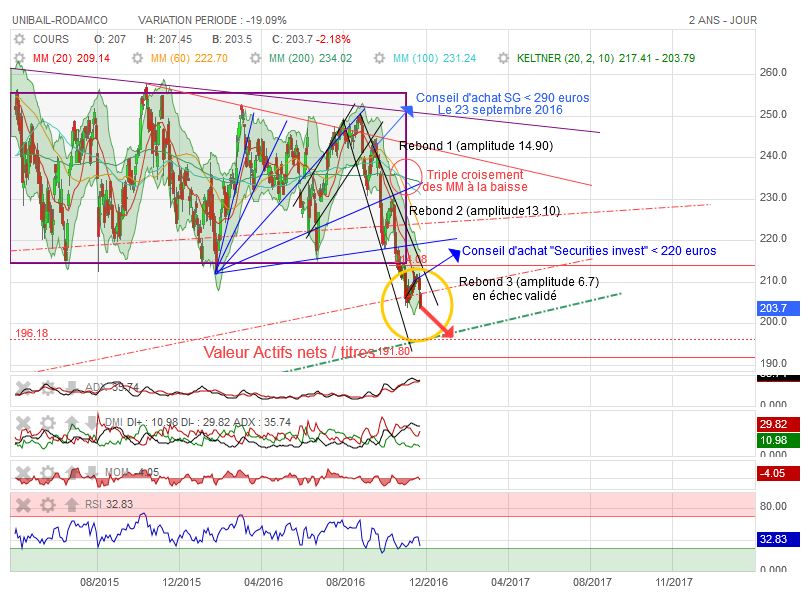The height and width of the screenshot is (600, 810).
Task: Remove the DMI indicator panel
Action: pos(23,423)
